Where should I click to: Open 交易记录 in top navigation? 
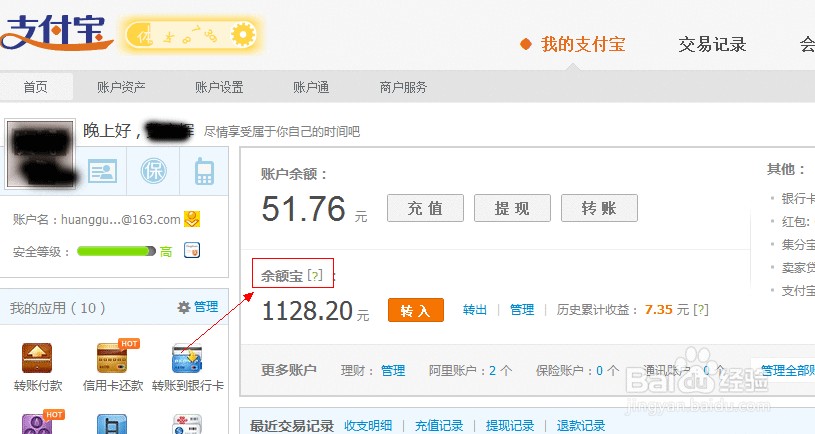tap(712, 44)
